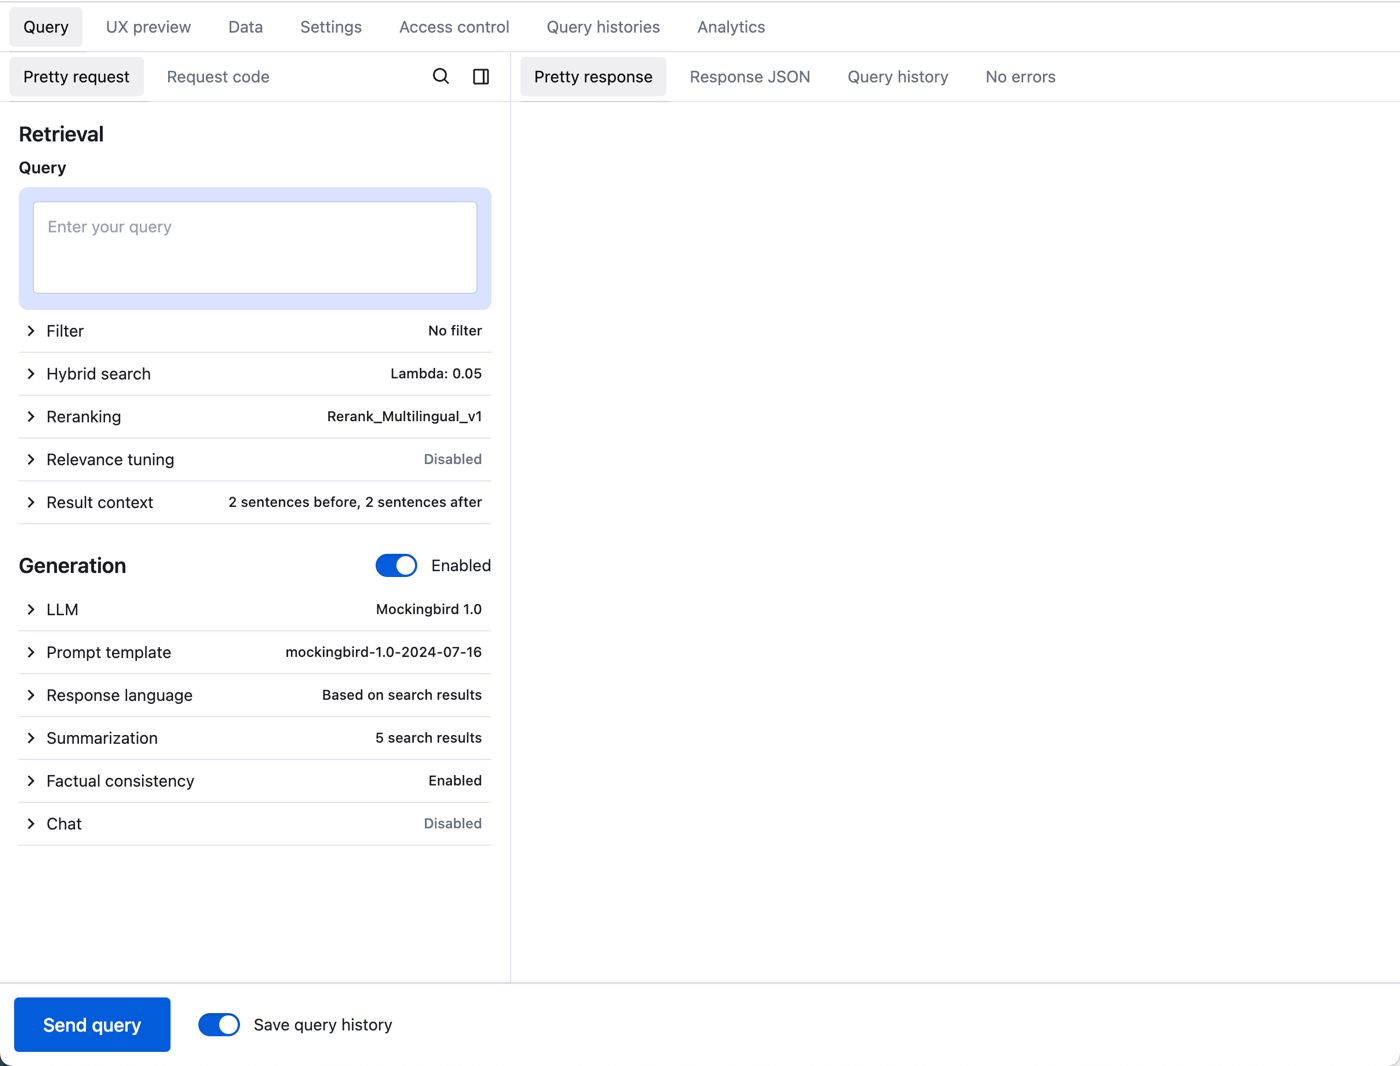1400x1066 pixels.
Task: Click the Send query button
Action: (92, 1024)
